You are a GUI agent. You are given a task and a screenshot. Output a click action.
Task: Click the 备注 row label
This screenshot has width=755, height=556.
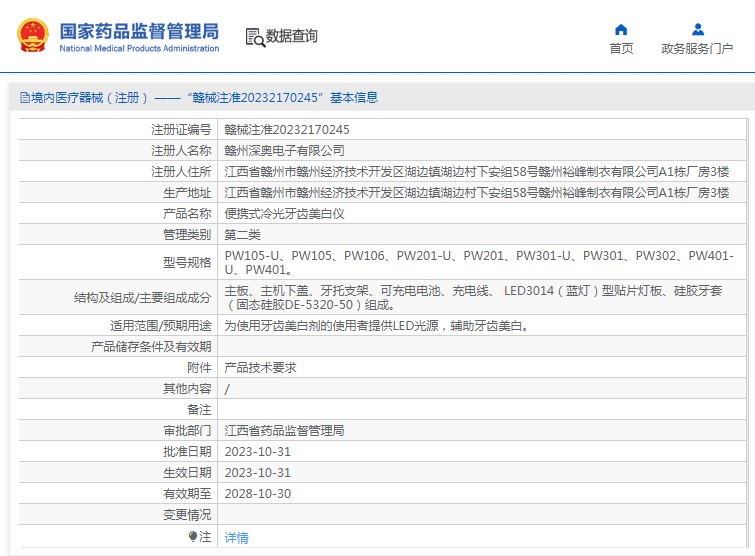click(199, 410)
